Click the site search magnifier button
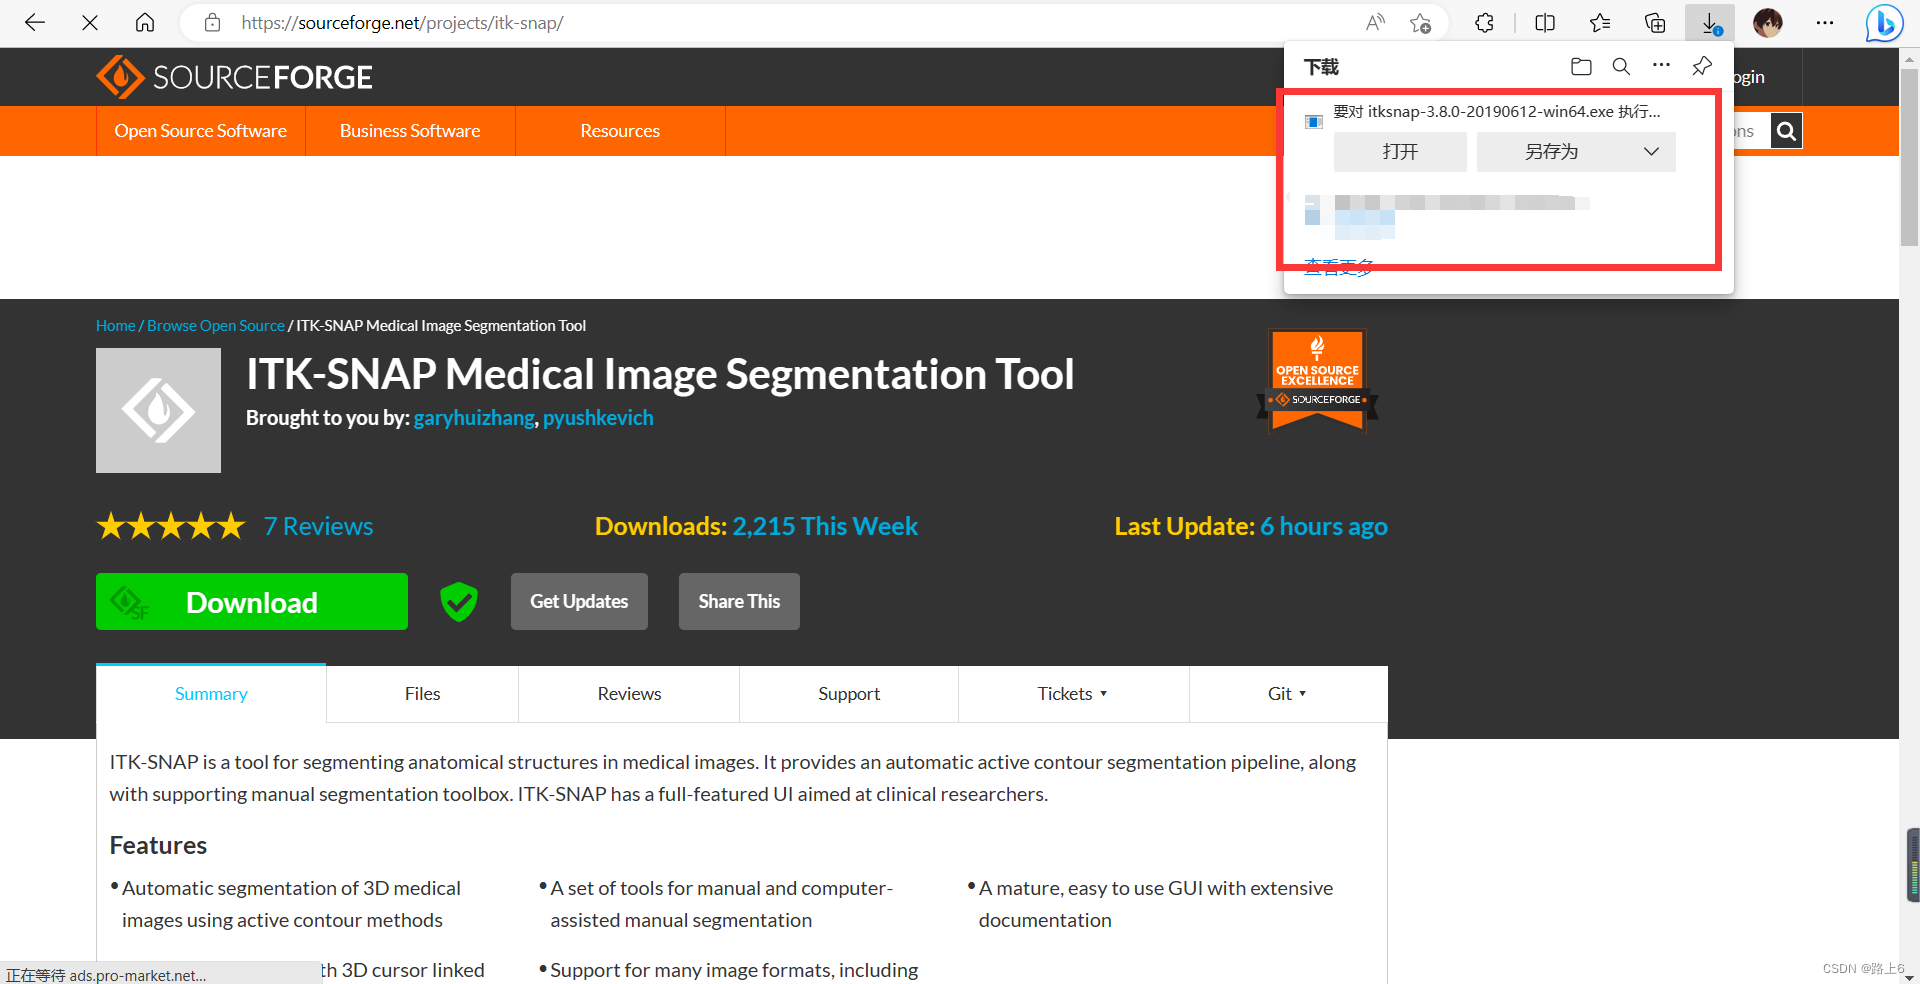This screenshot has height=984, width=1920. (x=1786, y=131)
